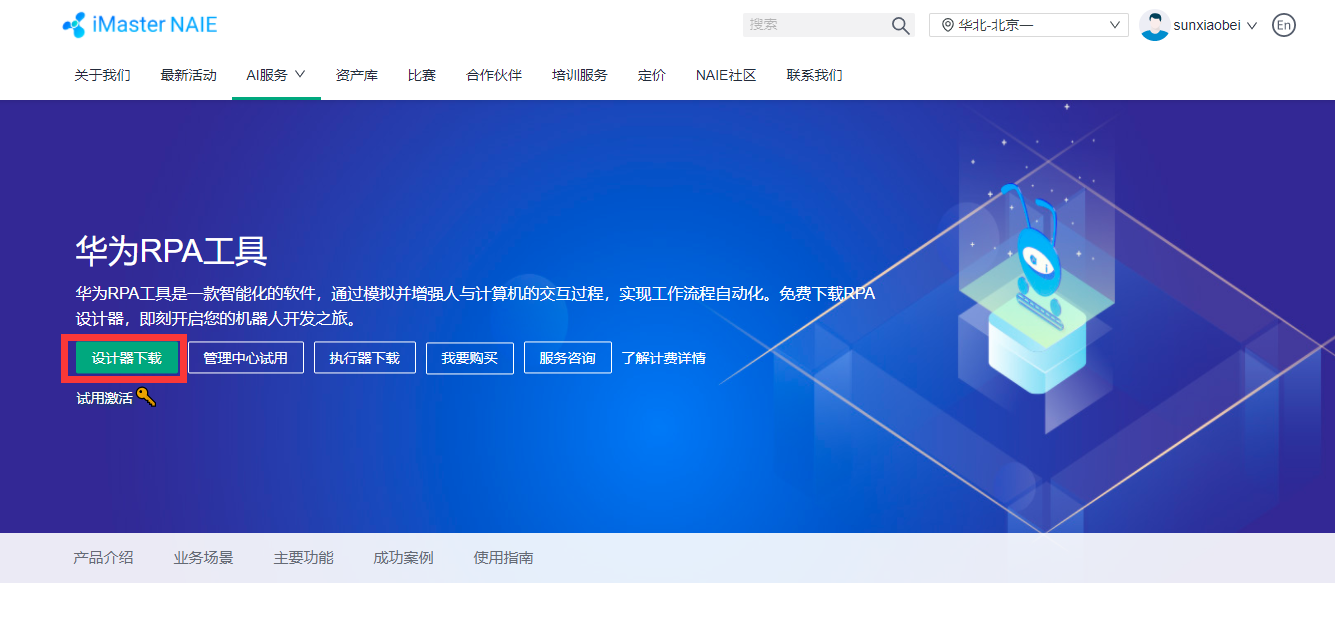The width and height of the screenshot is (1335, 637).
Task: Click the 管理中心试用 button
Action: tap(245, 358)
